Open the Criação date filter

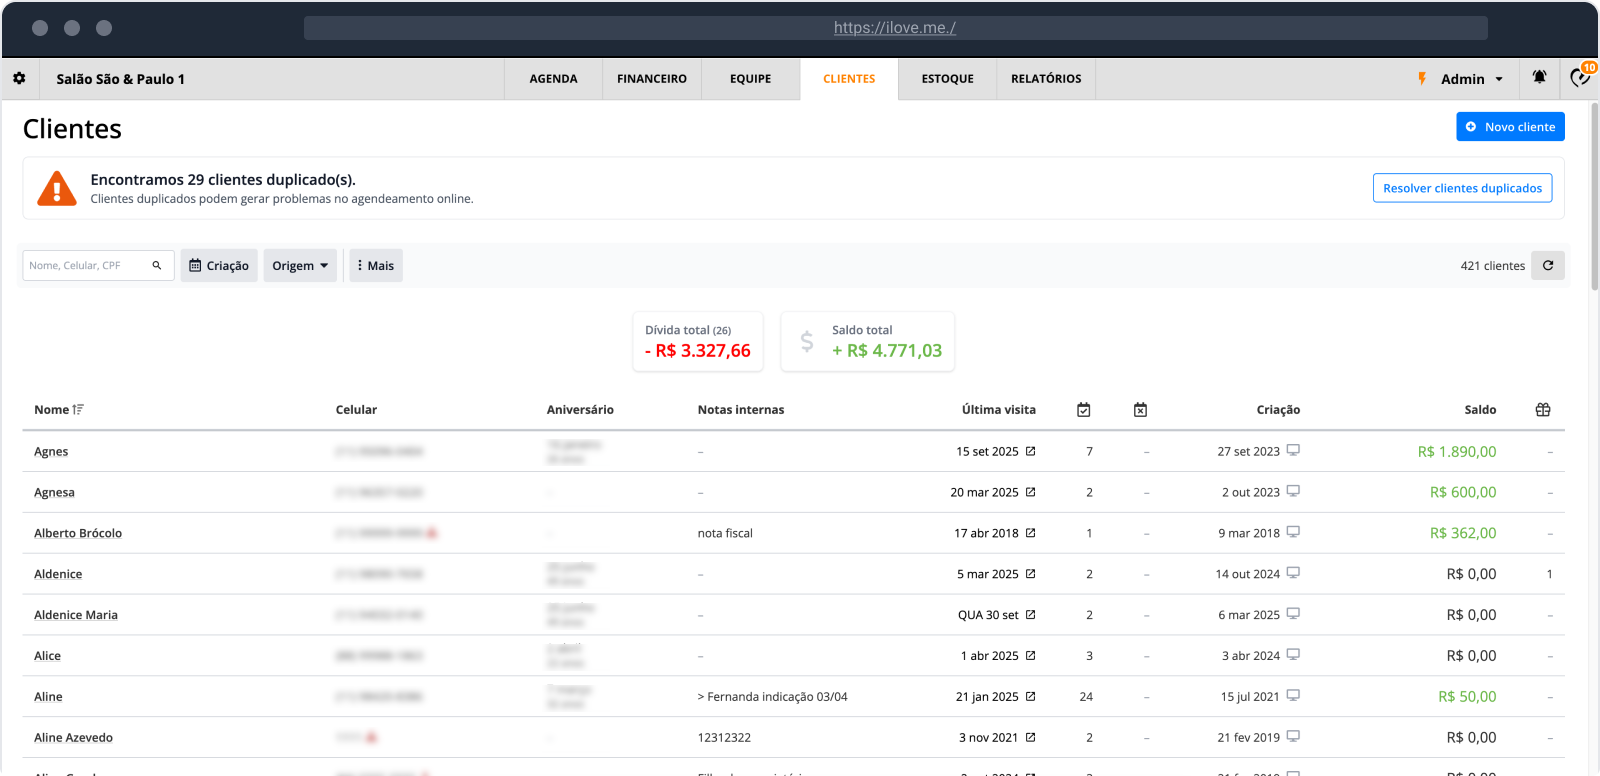[x=219, y=266]
